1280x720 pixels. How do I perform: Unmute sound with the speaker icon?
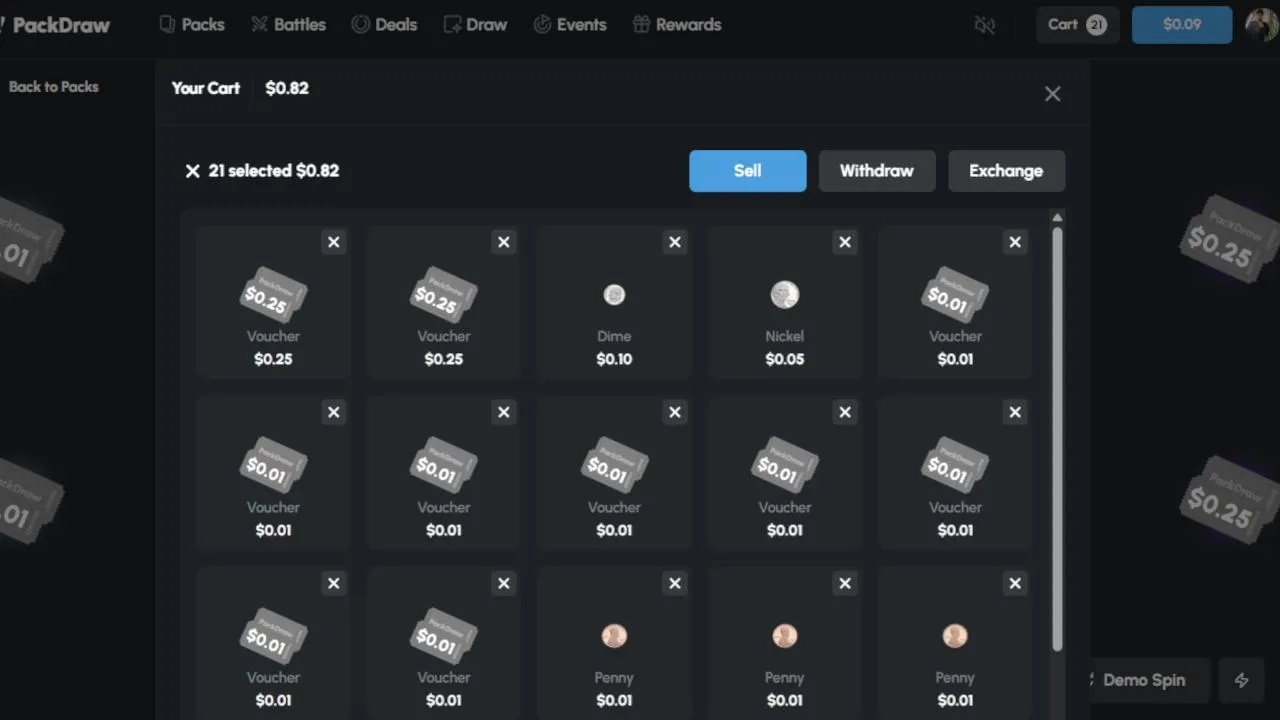tap(984, 25)
